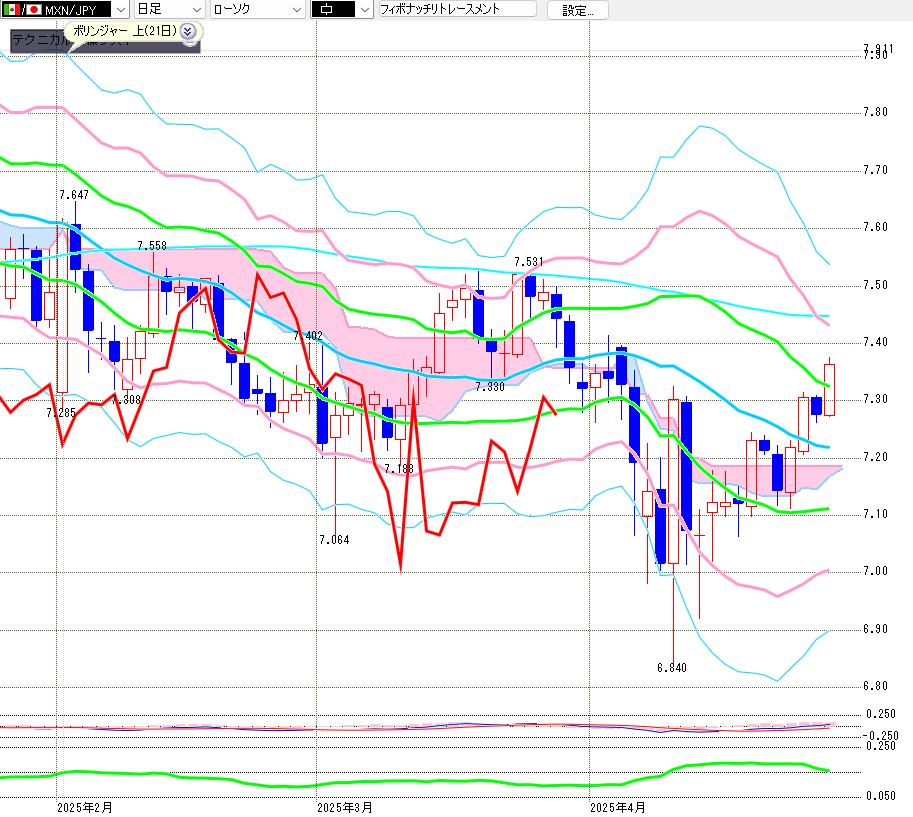Click the 7.70 price axis label

point(876,169)
